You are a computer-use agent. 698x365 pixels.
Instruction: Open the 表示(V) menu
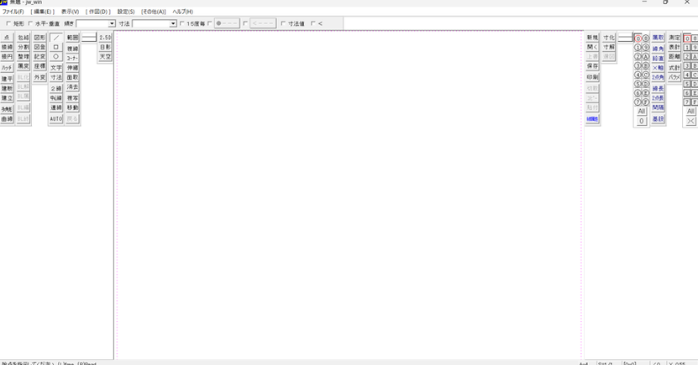pyautogui.click(x=70, y=12)
